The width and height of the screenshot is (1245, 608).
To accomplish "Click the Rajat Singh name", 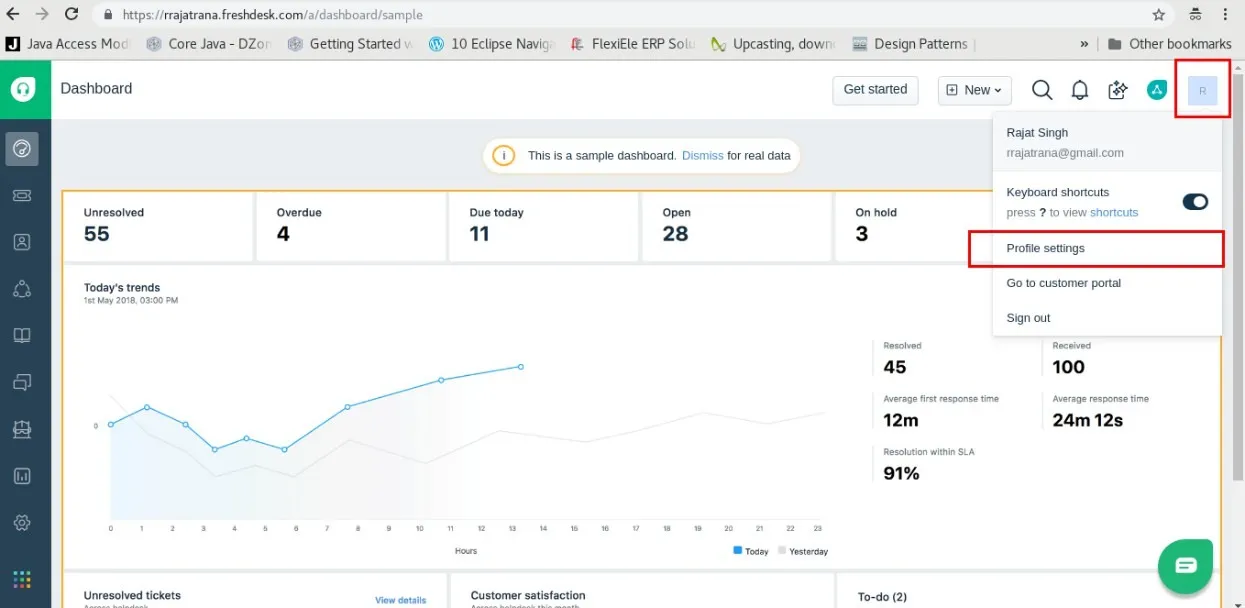I will [1037, 132].
